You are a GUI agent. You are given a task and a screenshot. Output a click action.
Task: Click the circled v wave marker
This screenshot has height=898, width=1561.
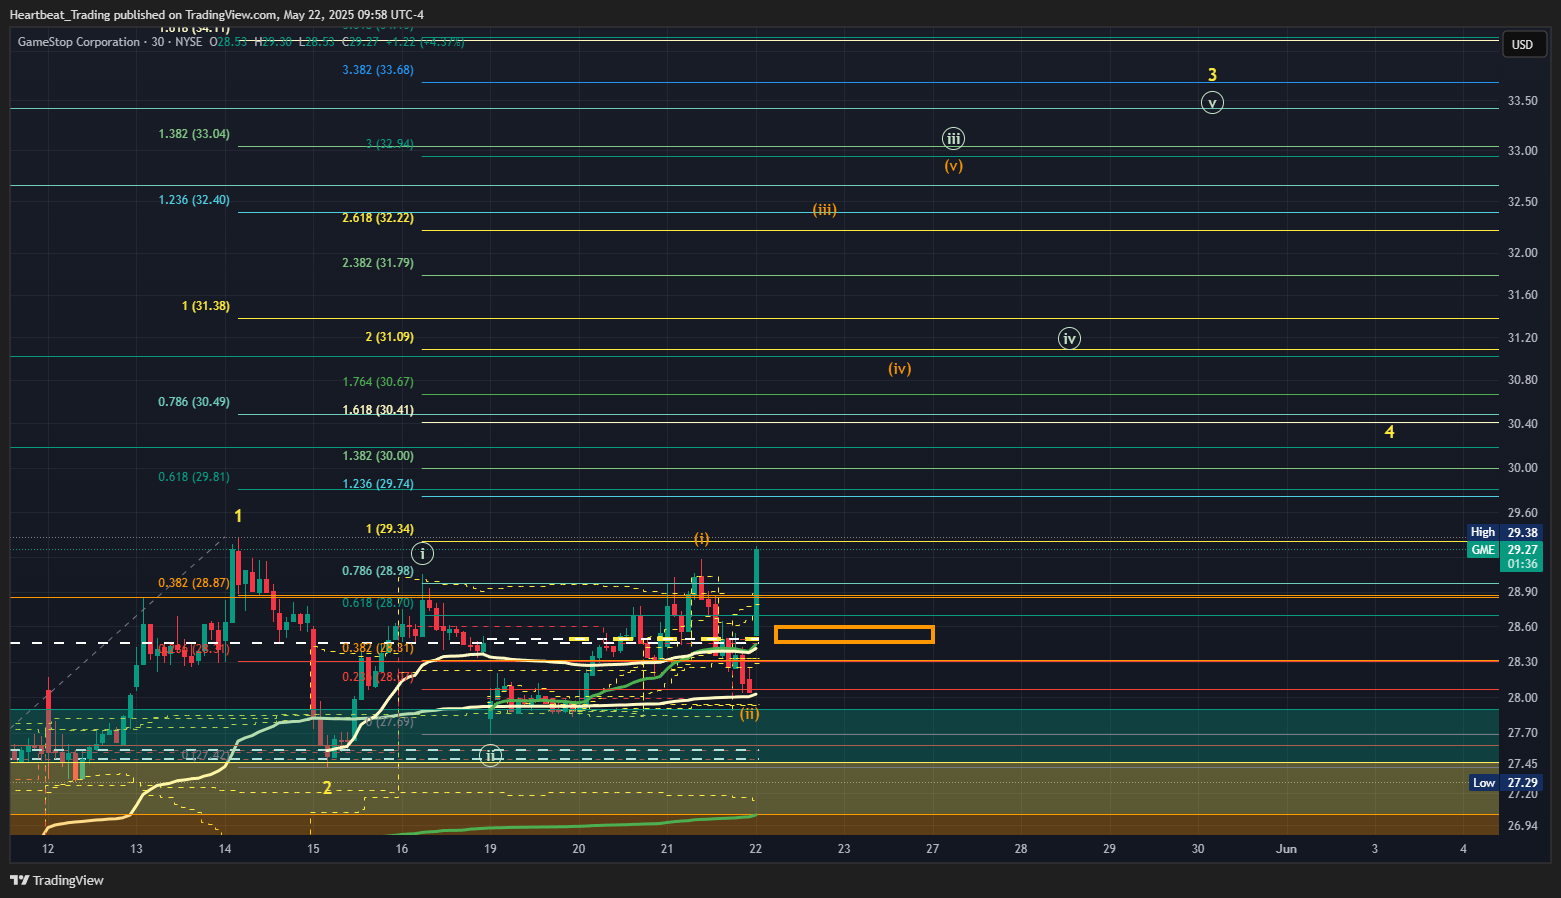click(1212, 103)
